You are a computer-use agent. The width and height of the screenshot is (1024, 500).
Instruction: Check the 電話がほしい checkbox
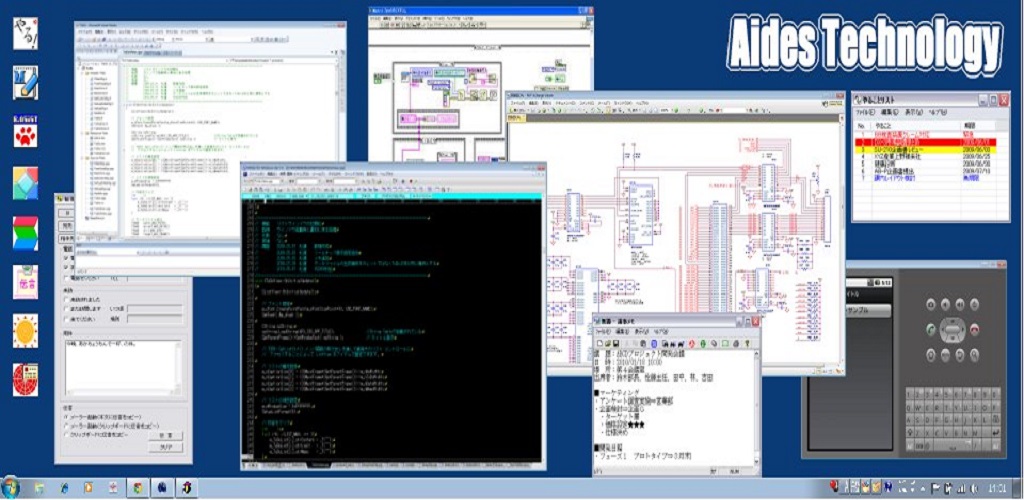pyautogui.click(x=66, y=279)
